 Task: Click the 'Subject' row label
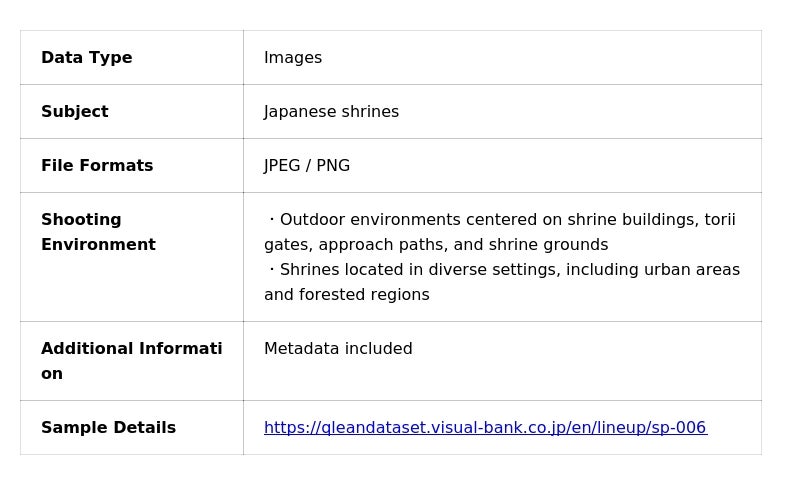(x=75, y=112)
